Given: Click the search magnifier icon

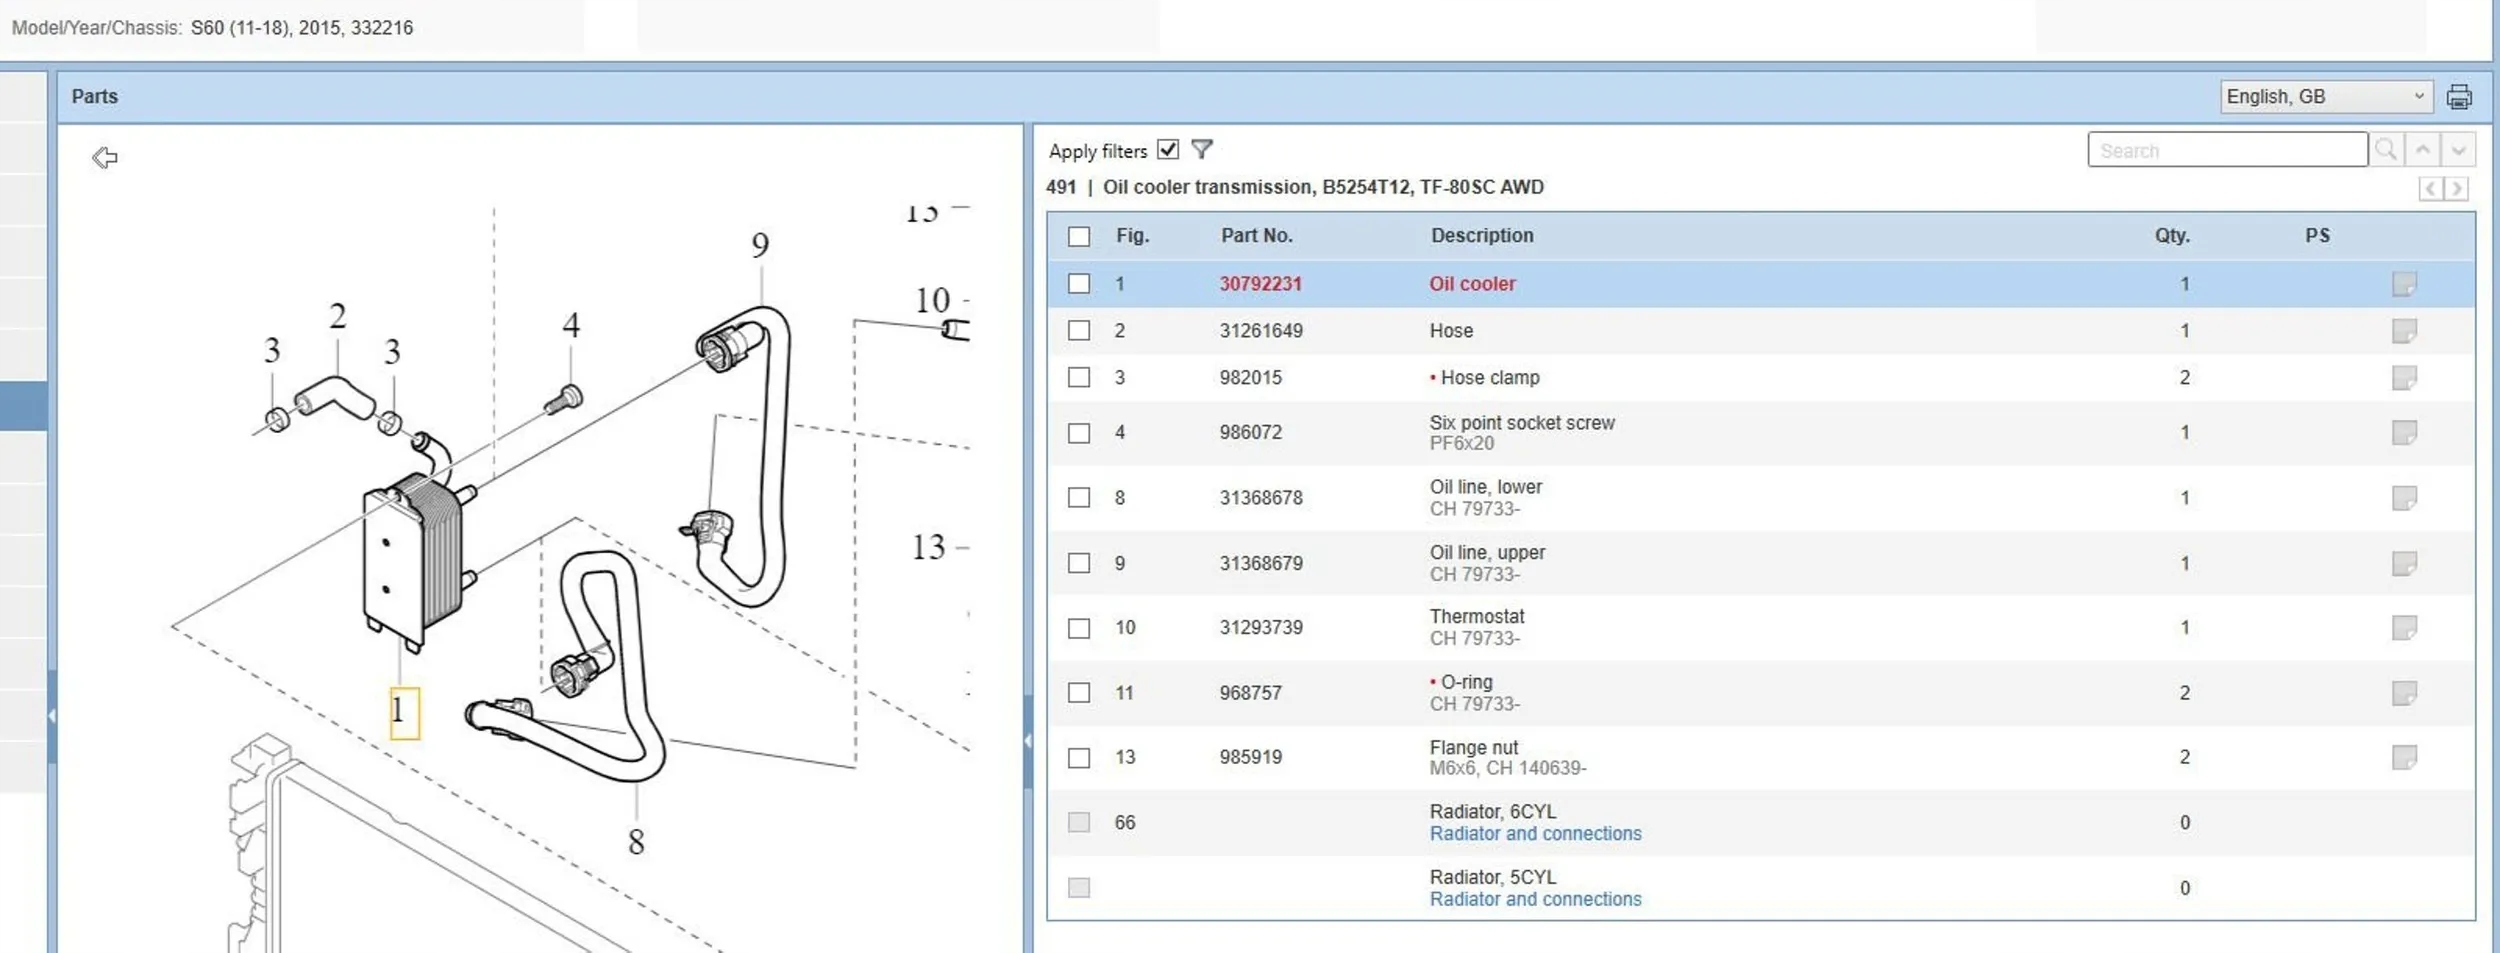Looking at the screenshot, I should click(x=2386, y=150).
